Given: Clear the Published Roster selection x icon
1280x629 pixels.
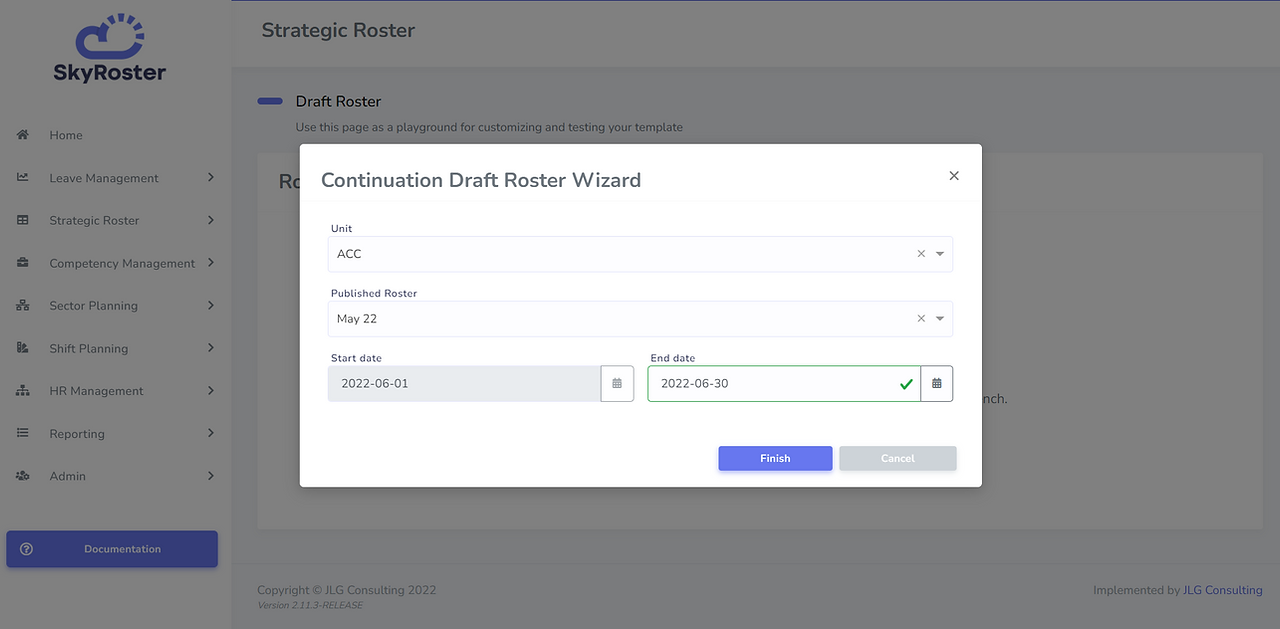Looking at the screenshot, I should click(921, 319).
